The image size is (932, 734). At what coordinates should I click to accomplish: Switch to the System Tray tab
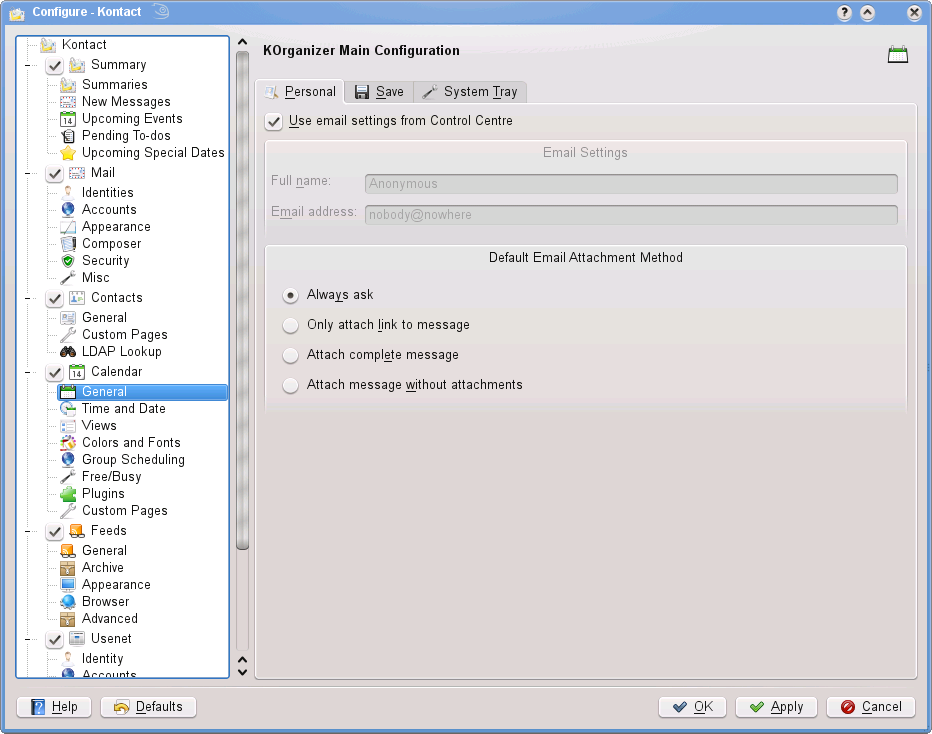tap(470, 92)
